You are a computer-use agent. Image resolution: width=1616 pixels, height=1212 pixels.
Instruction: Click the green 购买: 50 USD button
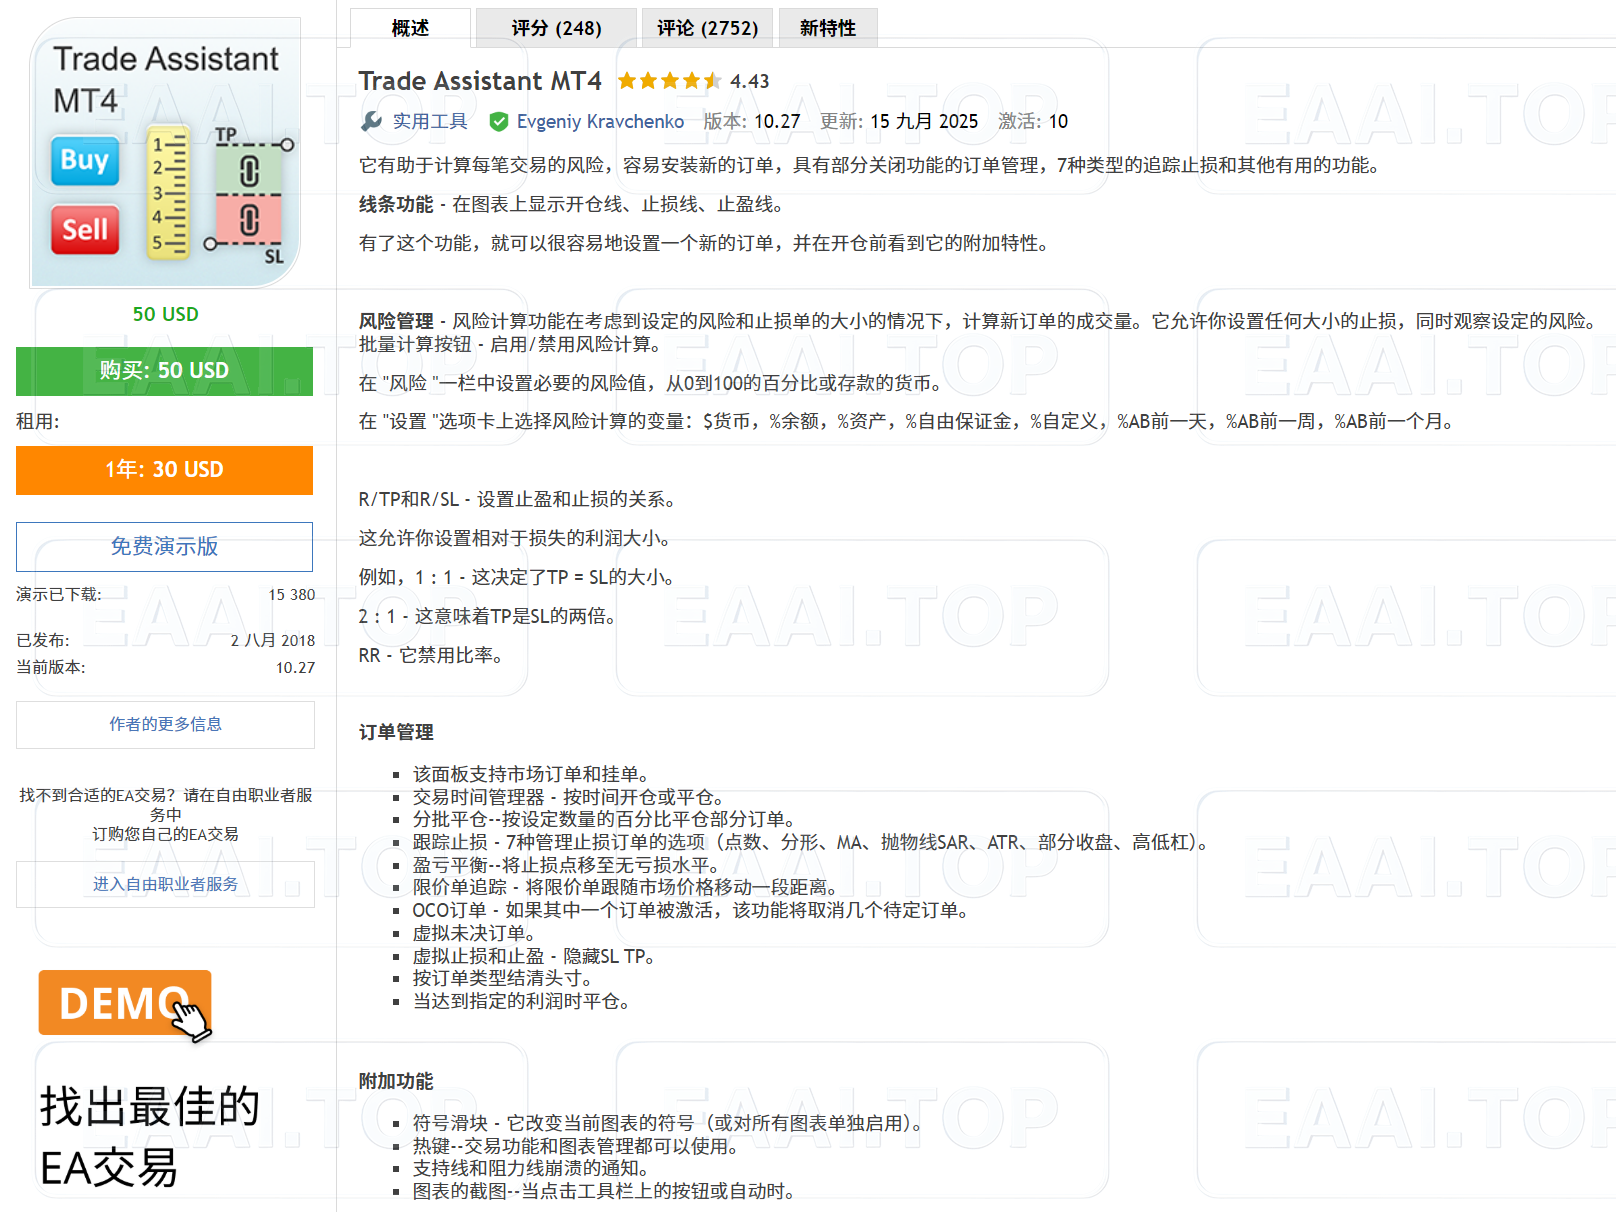(x=164, y=371)
